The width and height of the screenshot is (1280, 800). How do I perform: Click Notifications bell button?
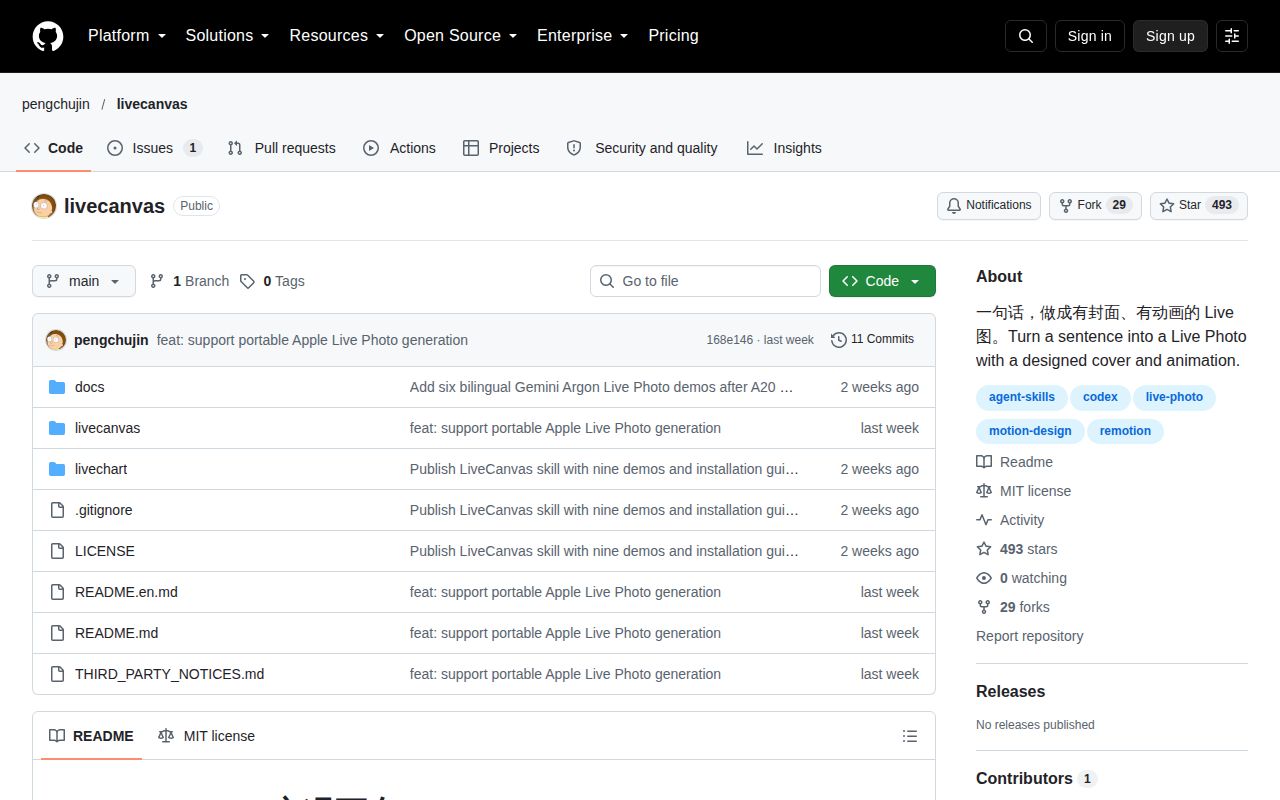coord(988,205)
